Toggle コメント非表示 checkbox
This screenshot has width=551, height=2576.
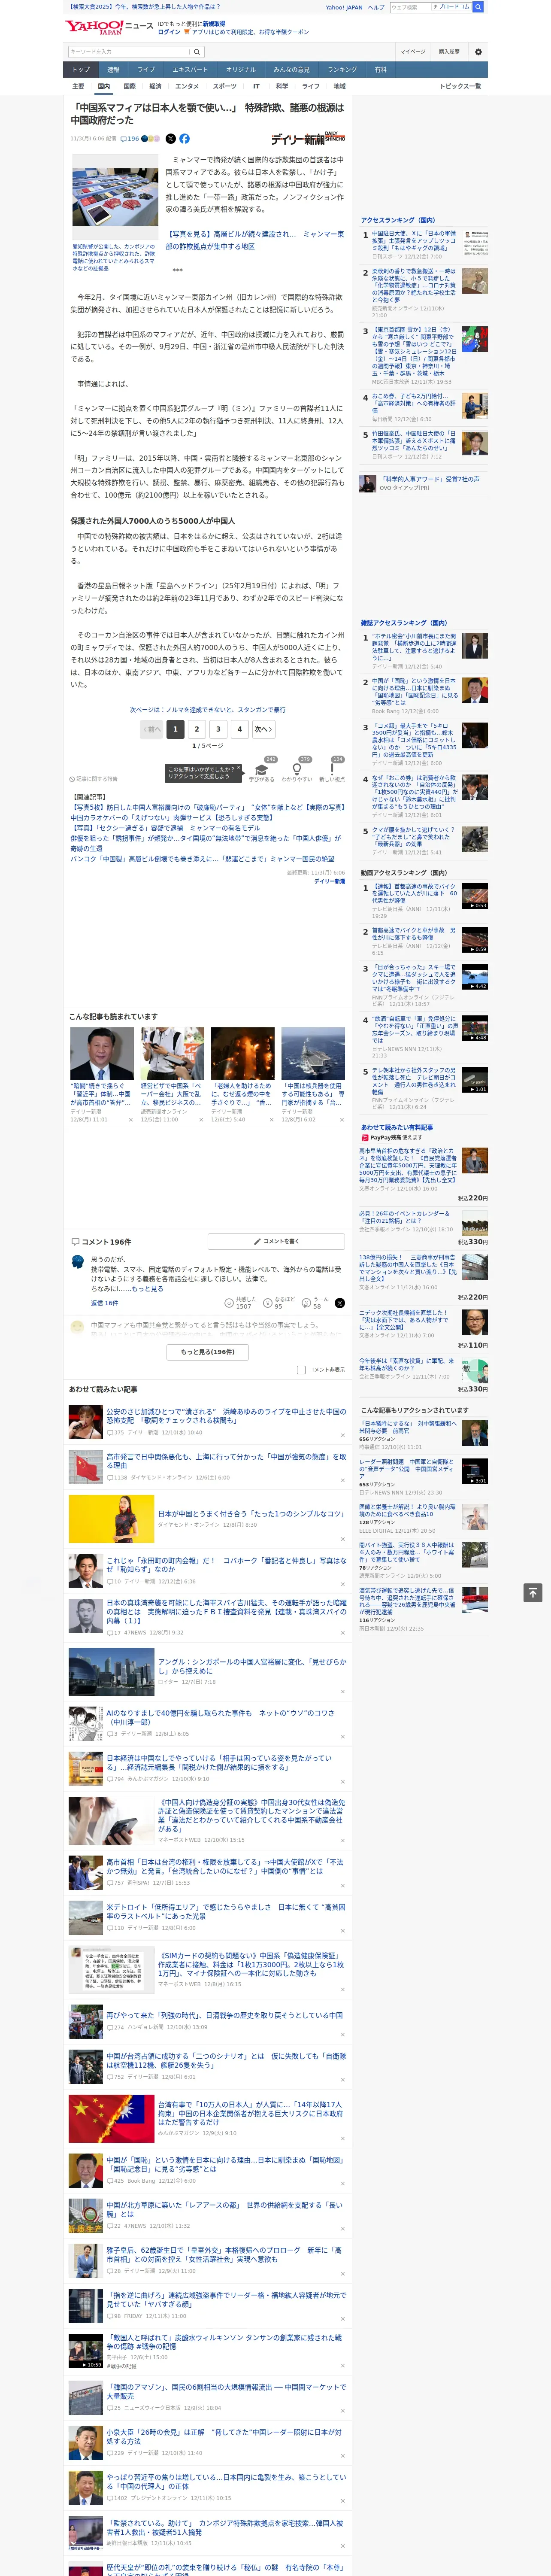[x=301, y=1369]
